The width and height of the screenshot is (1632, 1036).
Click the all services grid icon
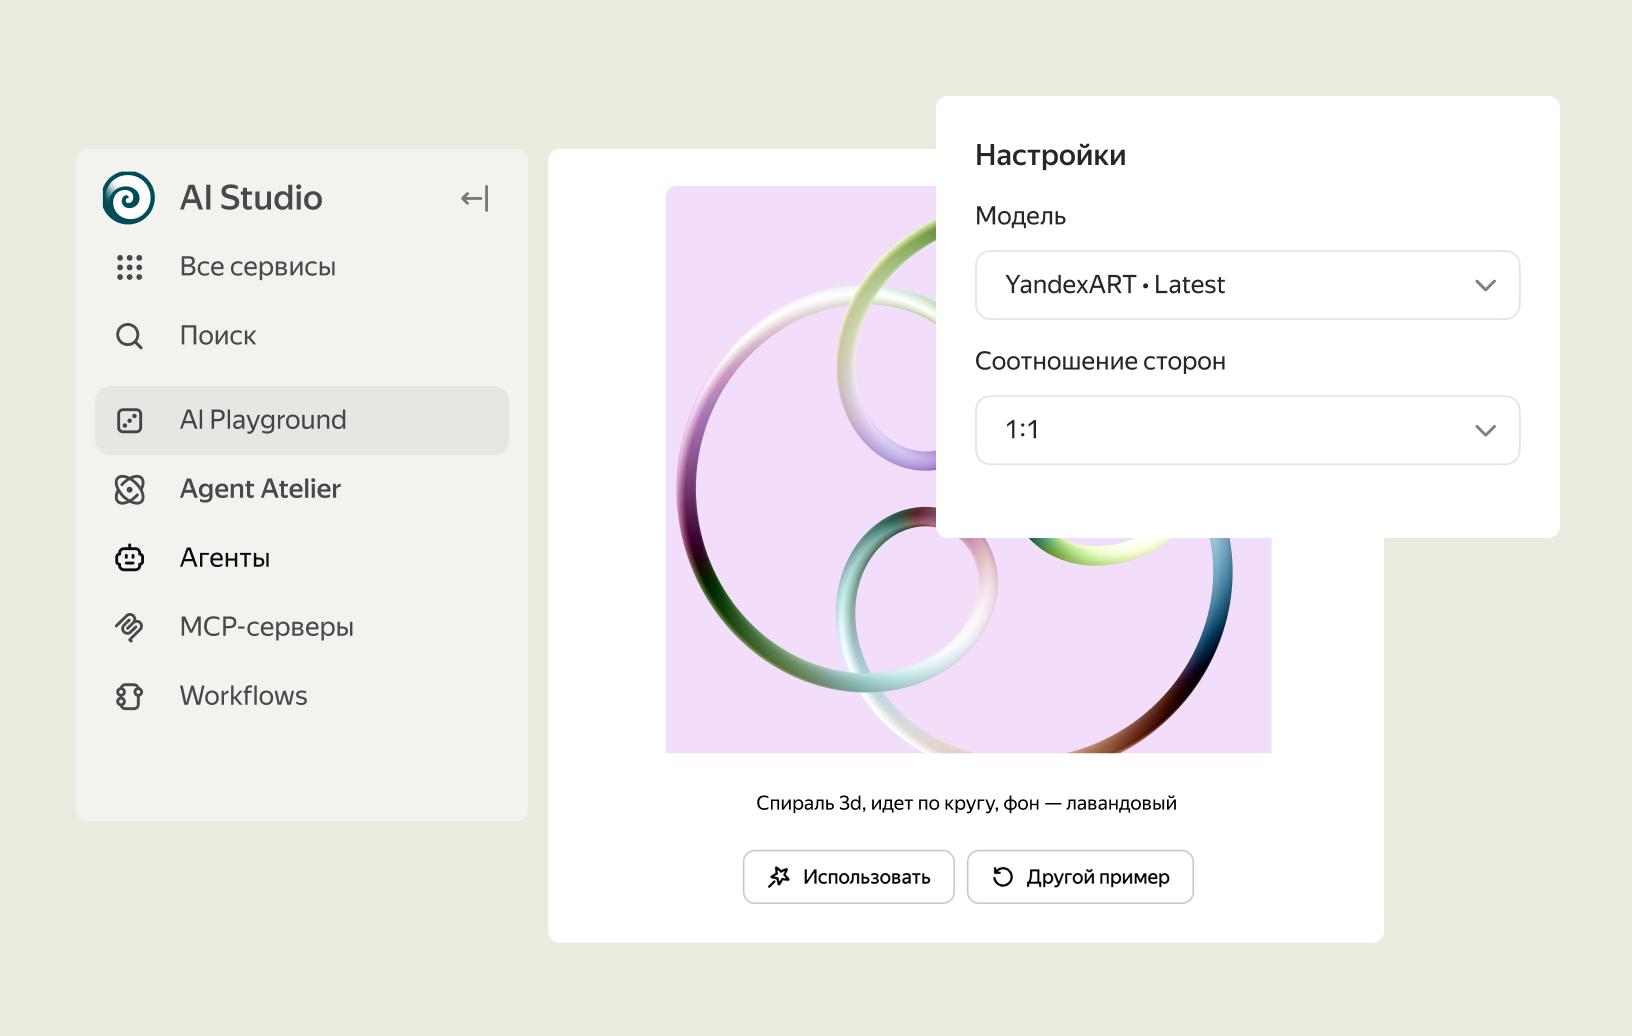129,267
